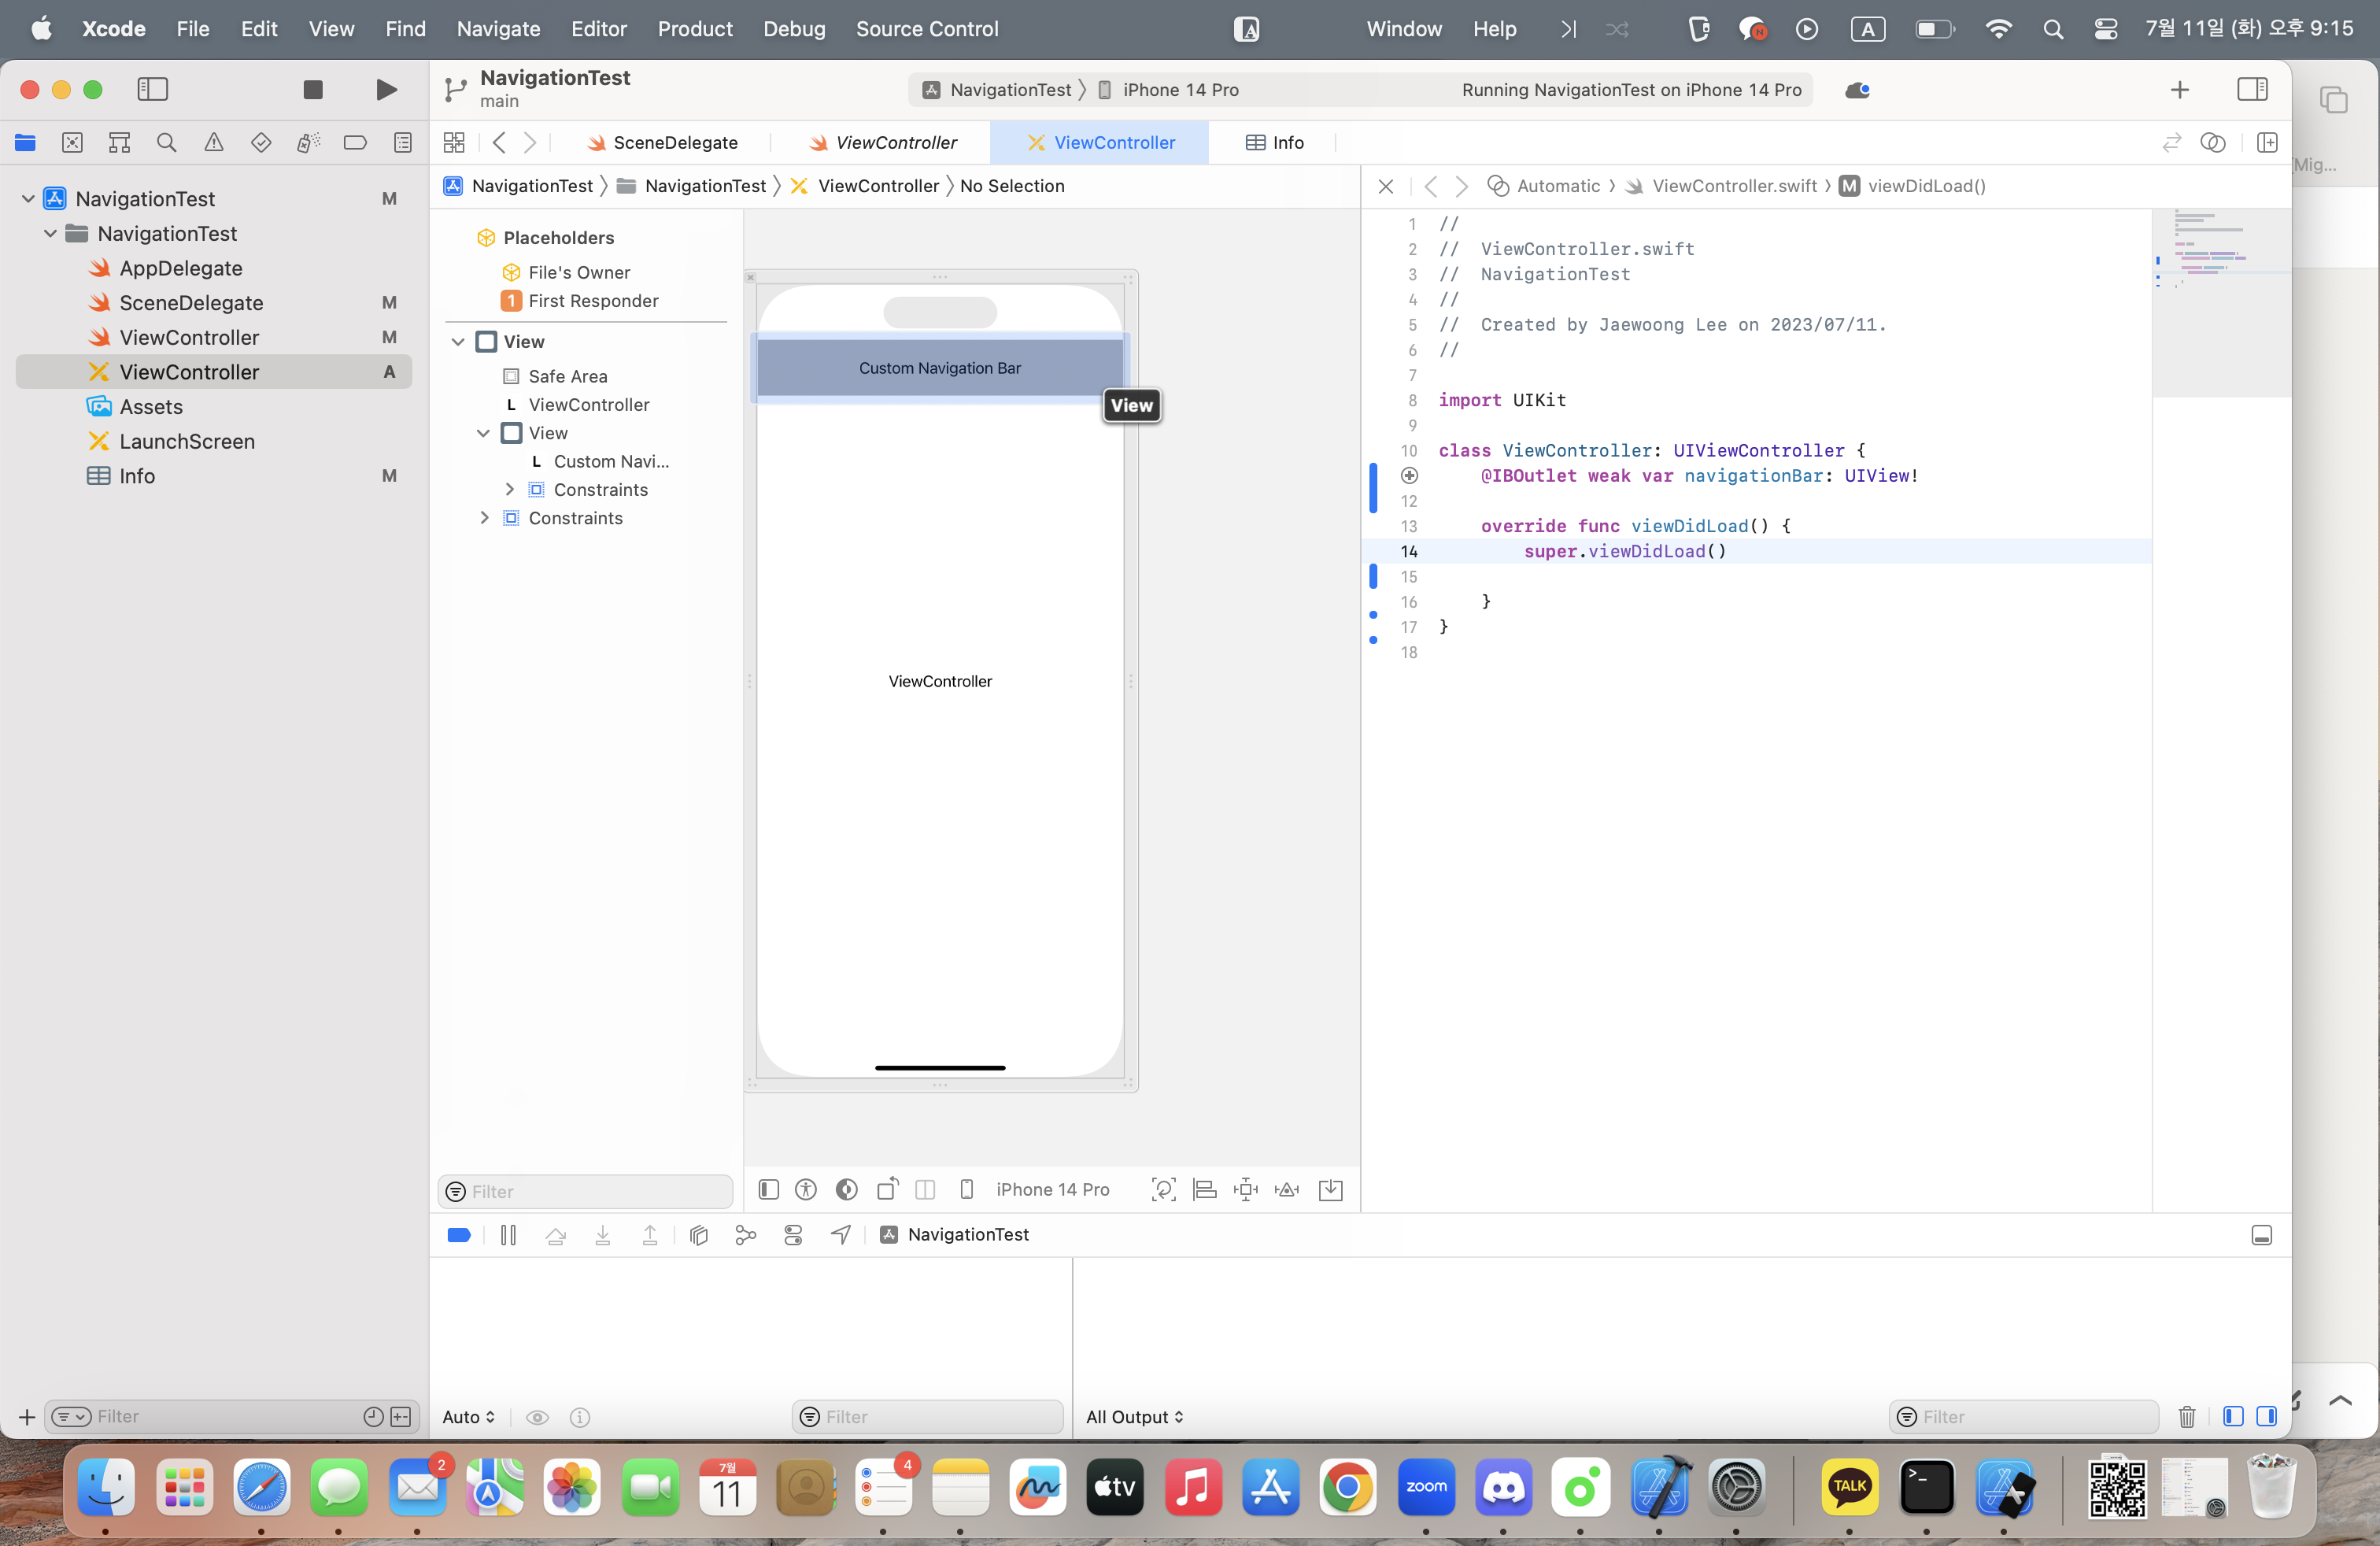This screenshot has width=2380, height=1546.
Task: Open the All Output dropdown
Action: pos(1135,1417)
